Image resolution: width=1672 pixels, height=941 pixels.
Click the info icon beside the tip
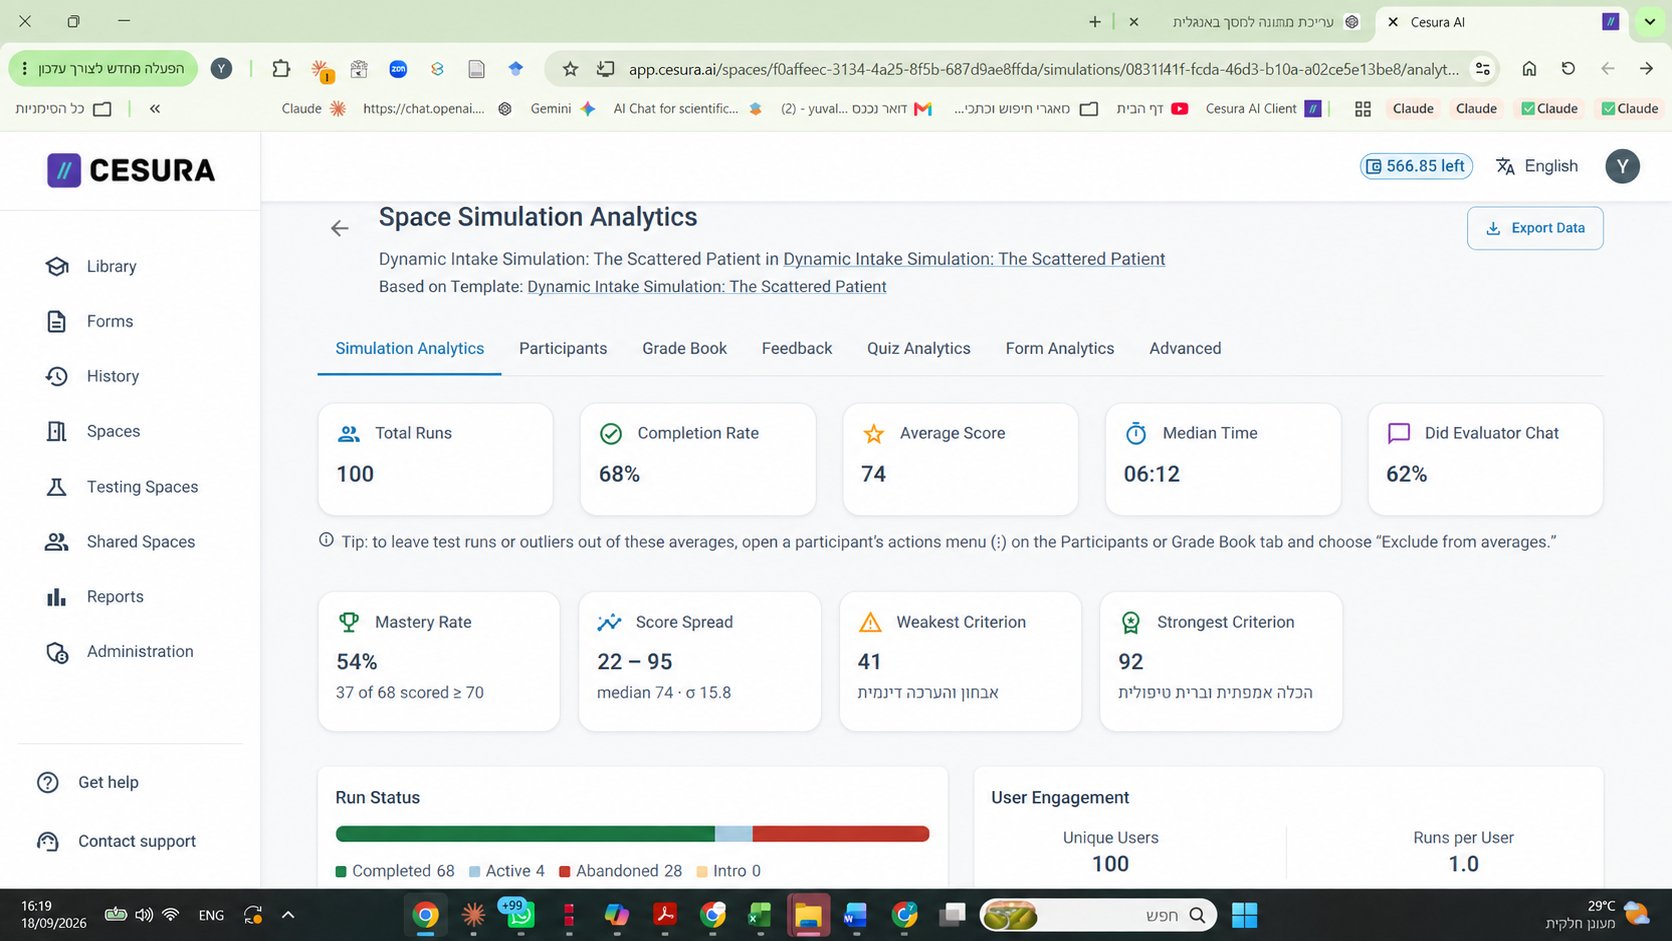pos(326,540)
